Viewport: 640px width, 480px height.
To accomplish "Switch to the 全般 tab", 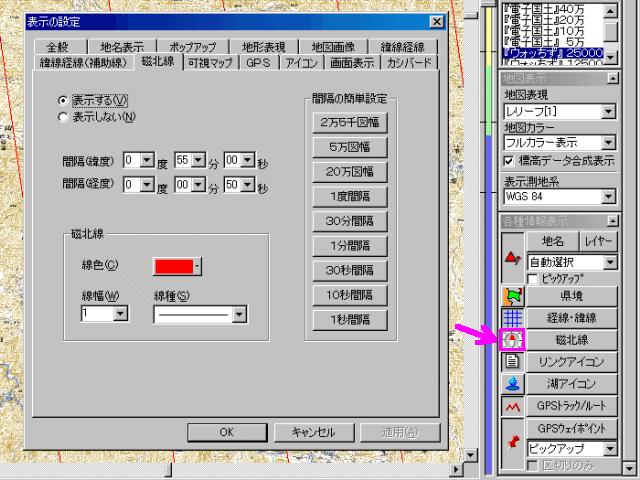I will (58, 47).
